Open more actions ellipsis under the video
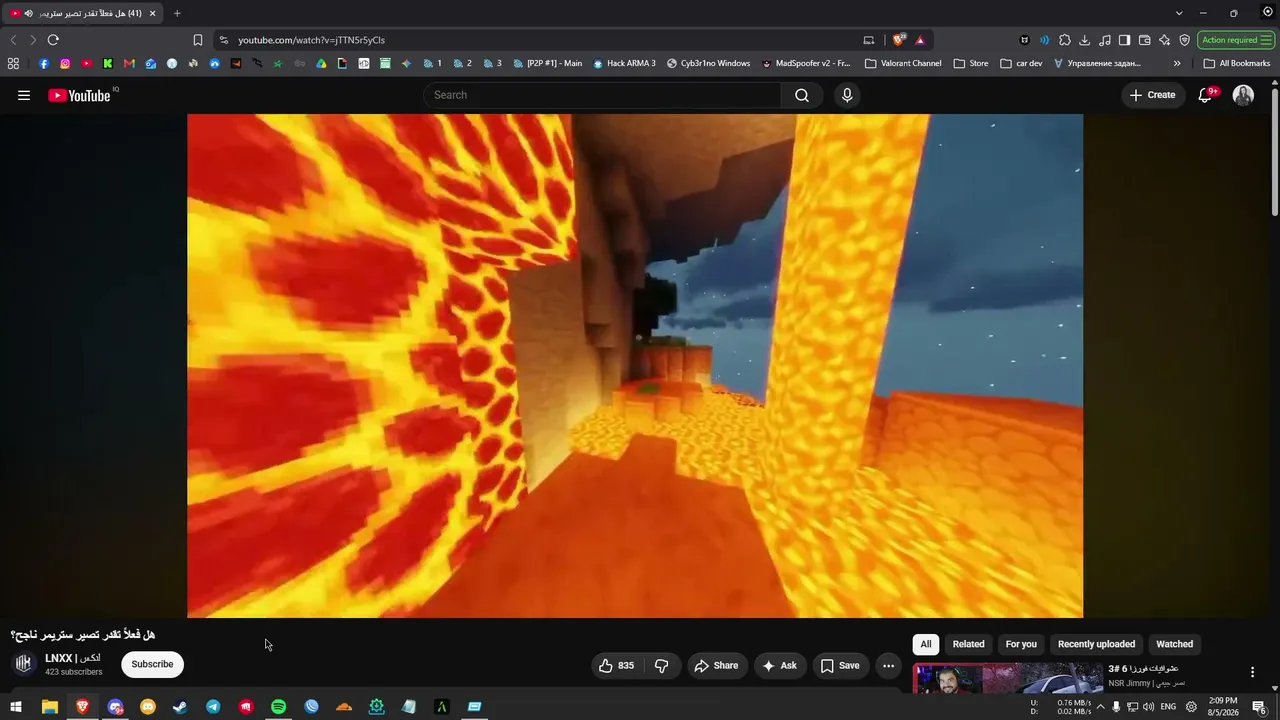1280x720 pixels. pyautogui.click(x=888, y=665)
